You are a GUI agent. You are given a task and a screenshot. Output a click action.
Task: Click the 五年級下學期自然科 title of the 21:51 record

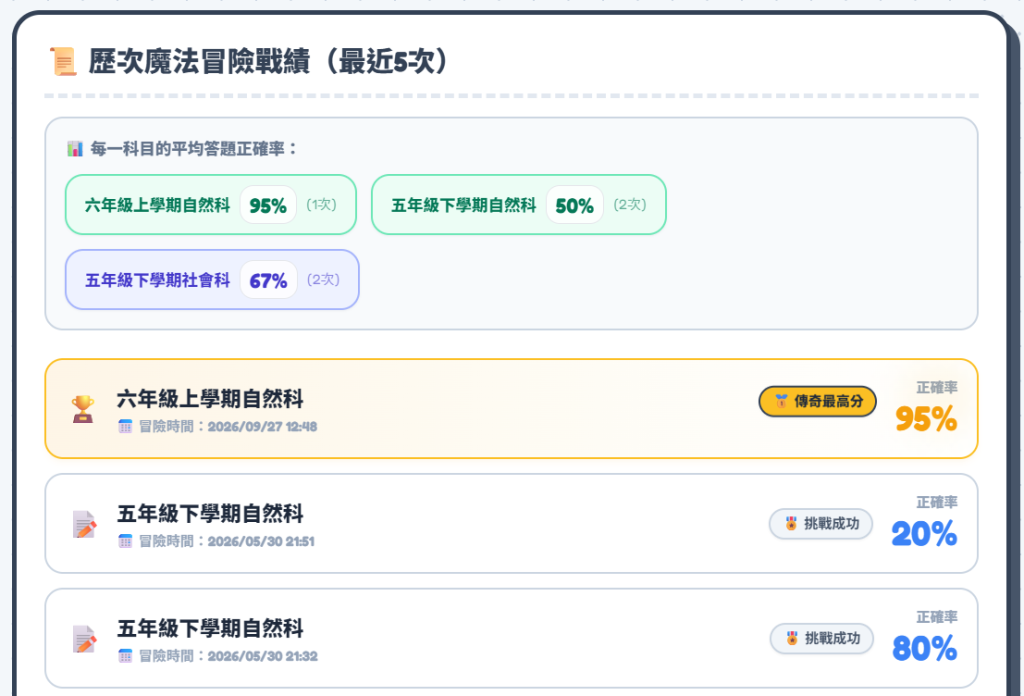tap(210, 514)
